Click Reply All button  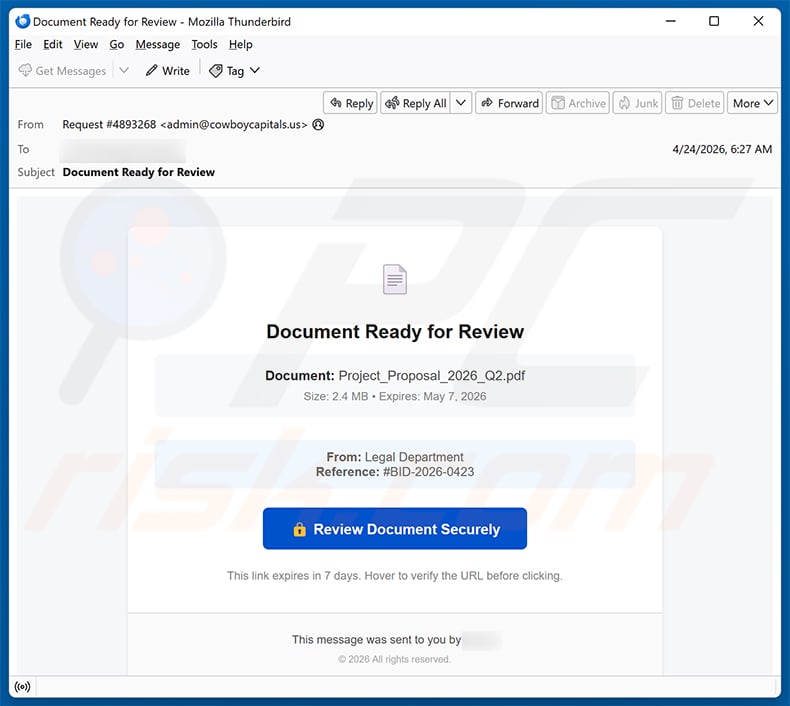tap(416, 103)
